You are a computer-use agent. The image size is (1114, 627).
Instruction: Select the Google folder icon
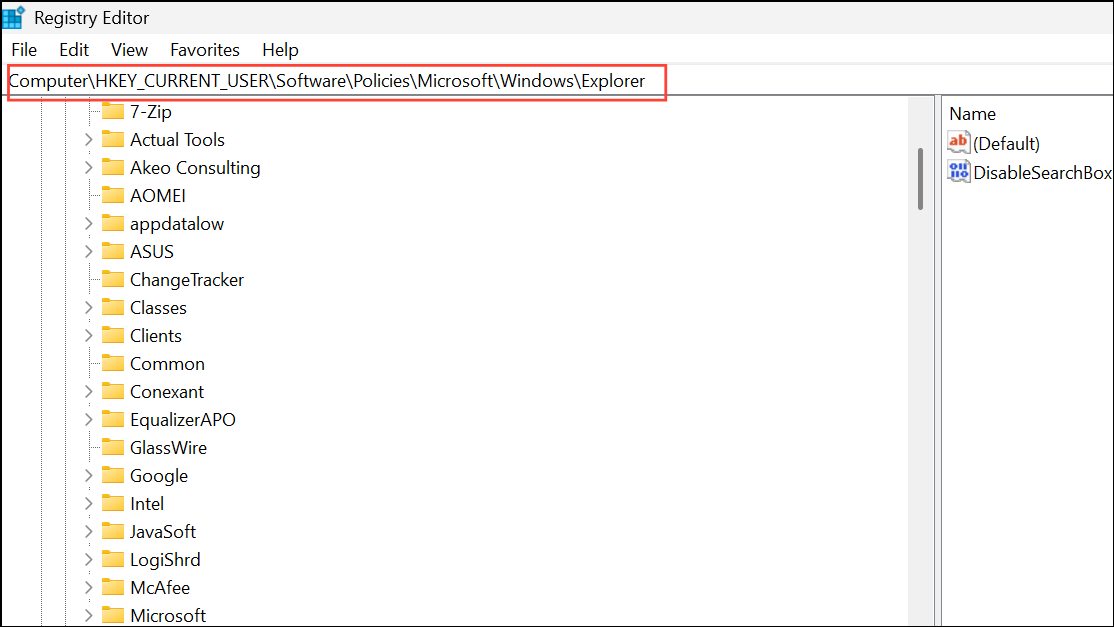(x=113, y=476)
